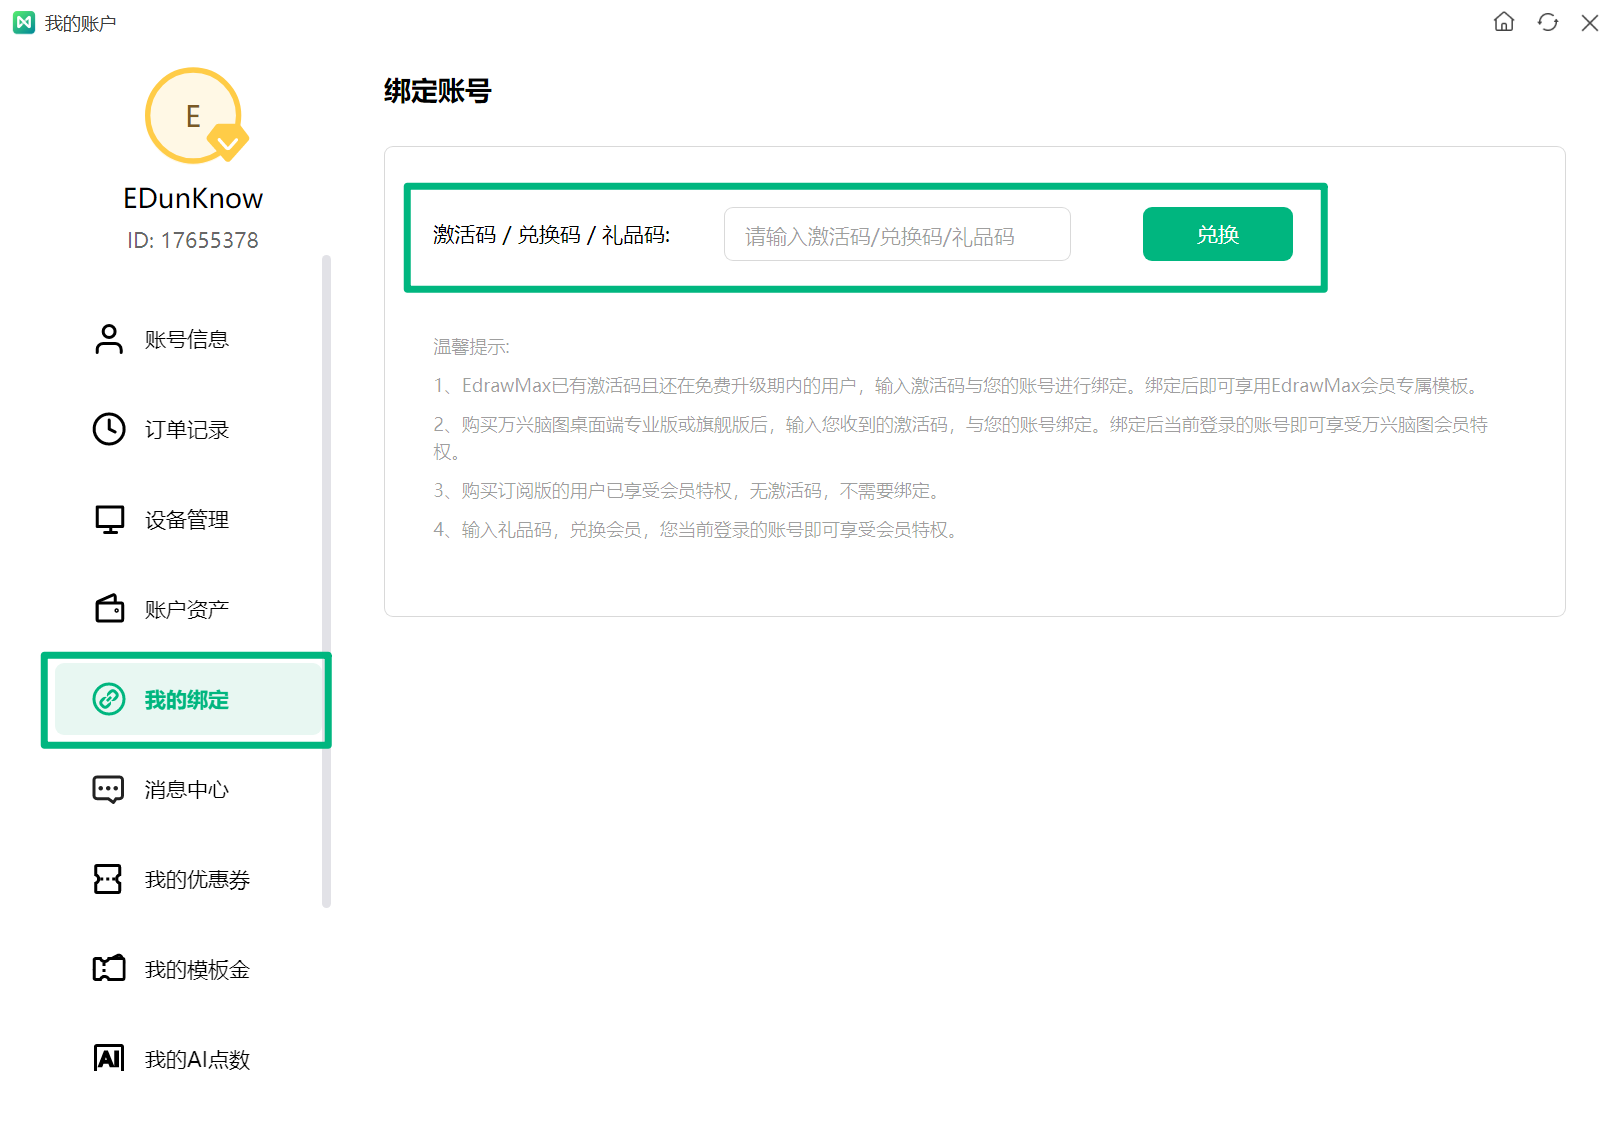Screen dimensions: 1620x1143
Task: Click the tip line about gift codes
Action: [698, 530]
